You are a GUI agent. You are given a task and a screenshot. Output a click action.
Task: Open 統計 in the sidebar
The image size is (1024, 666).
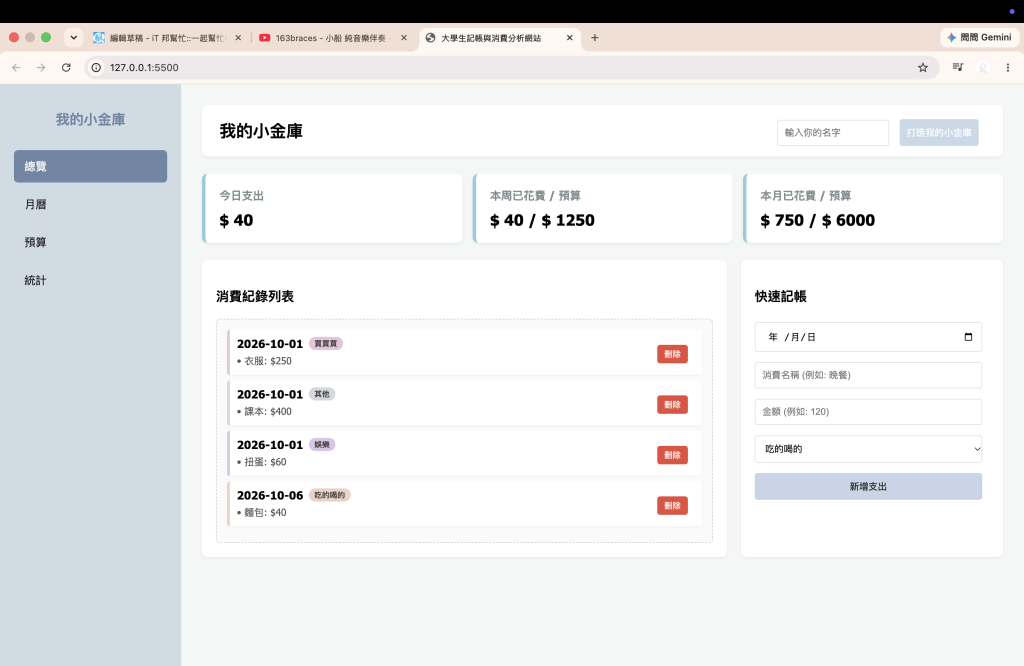click(90, 280)
